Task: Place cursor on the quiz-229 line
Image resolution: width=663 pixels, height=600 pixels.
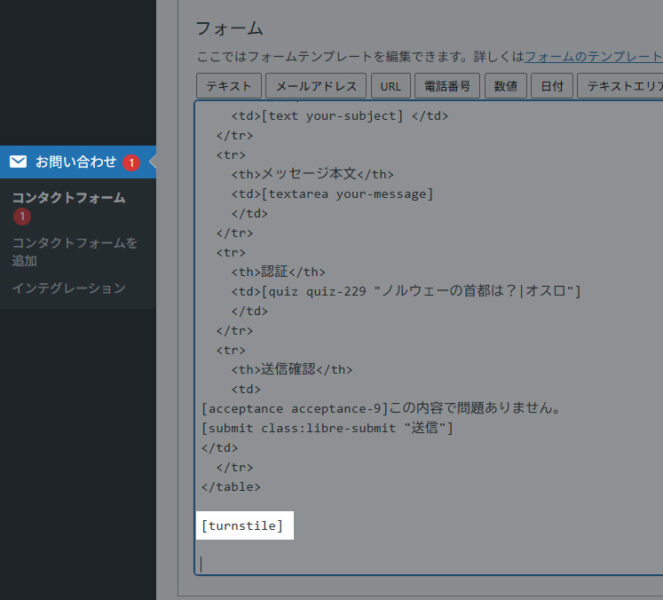Action: click(x=420, y=291)
